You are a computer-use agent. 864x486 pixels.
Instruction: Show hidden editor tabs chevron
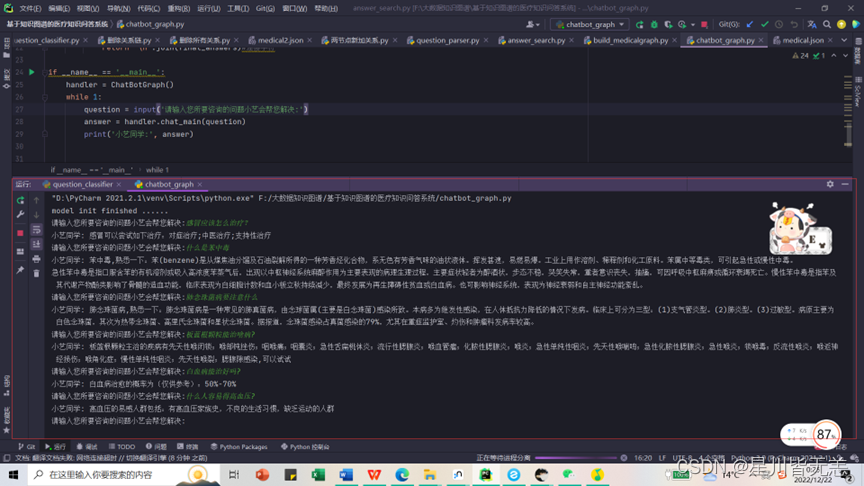tap(844, 40)
